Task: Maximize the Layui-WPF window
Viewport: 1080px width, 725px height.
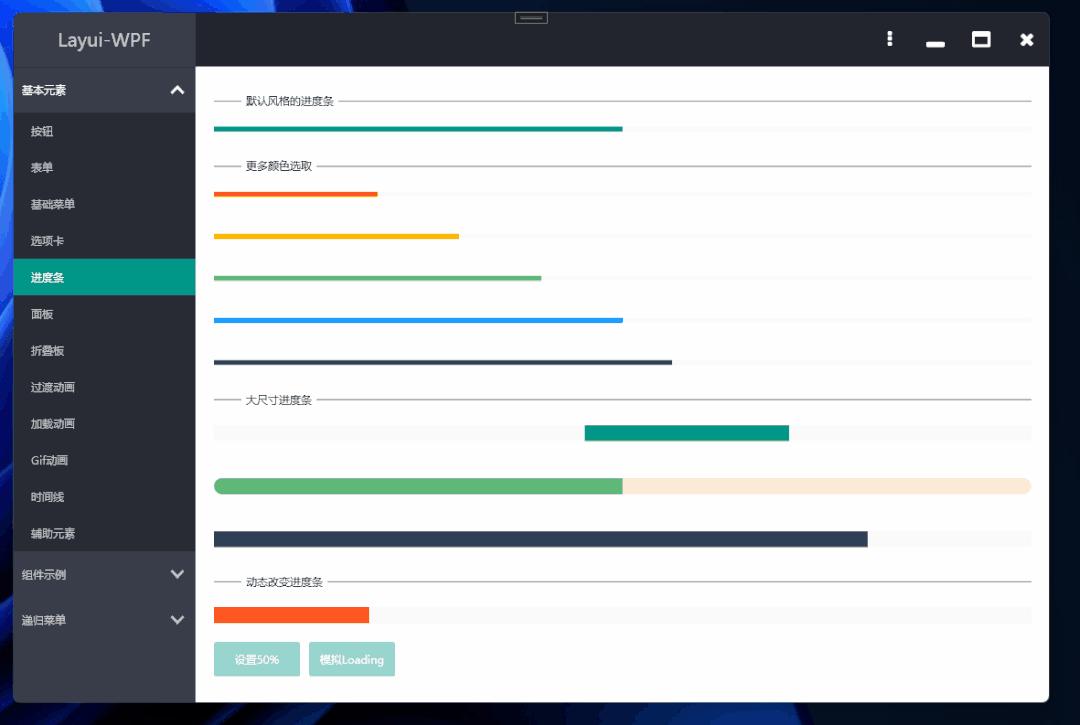Action: click(x=981, y=39)
